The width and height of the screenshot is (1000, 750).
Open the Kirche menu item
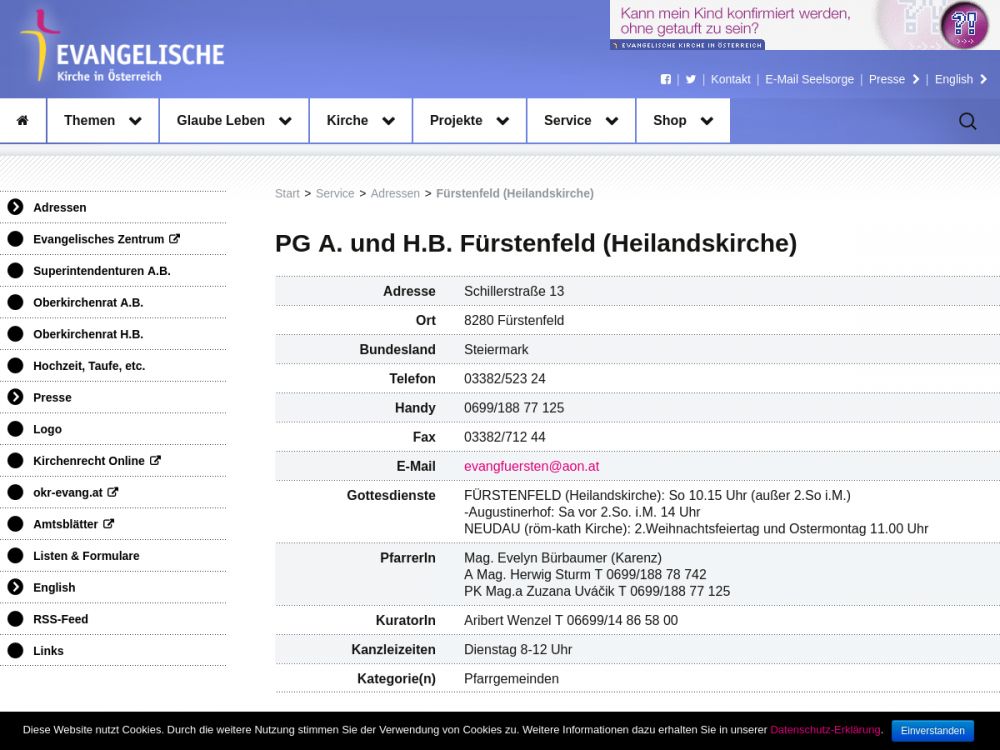pyautogui.click(x=360, y=121)
